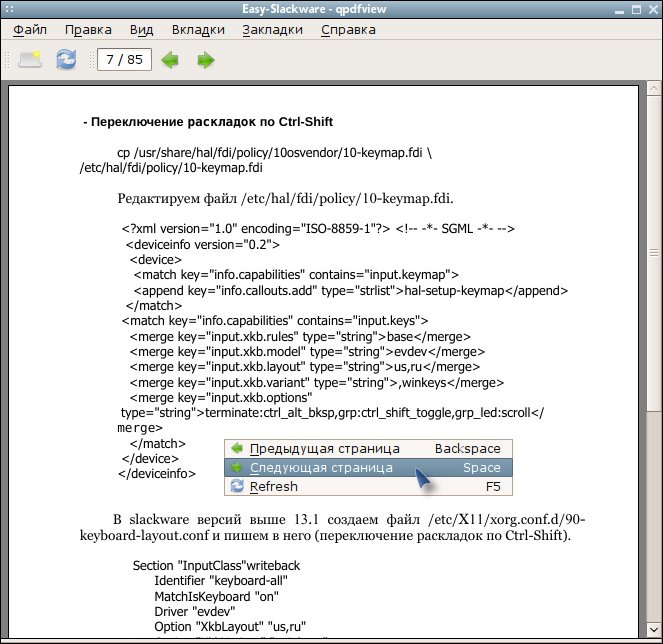Click the line Section "InputClass"writeback
663x644 pixels.
[x=216, y=566]
